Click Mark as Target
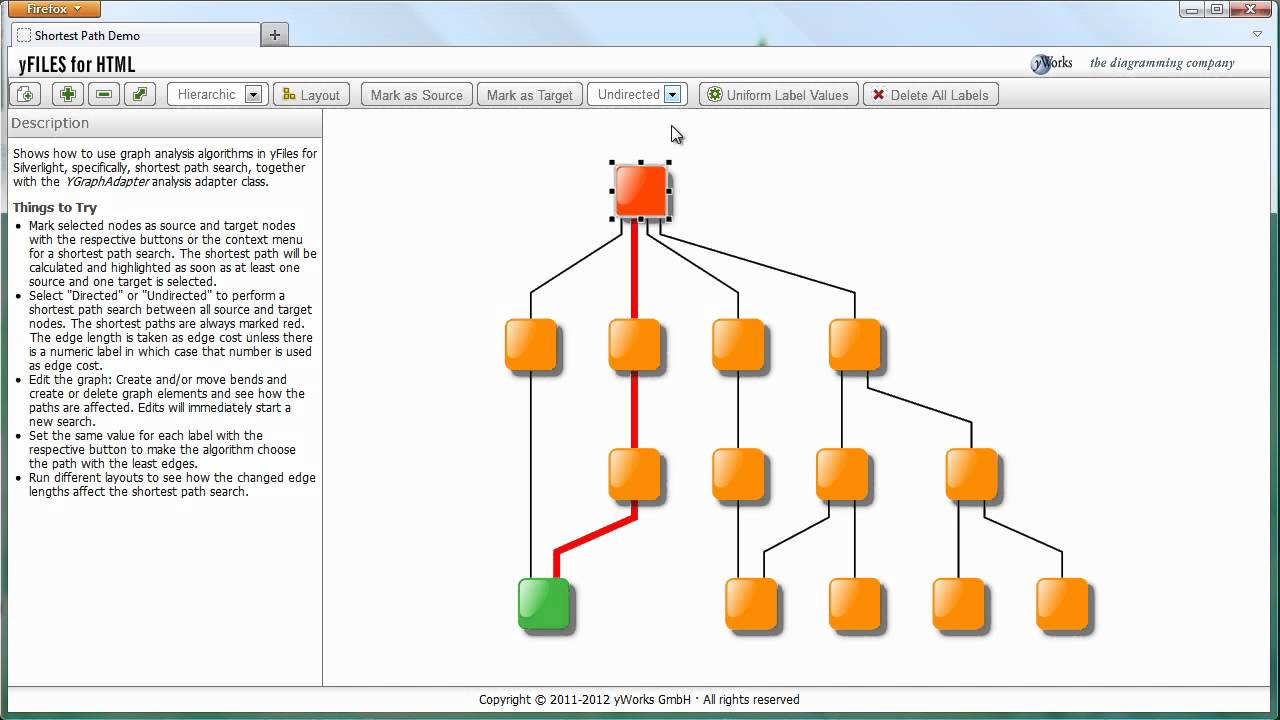 [529, 94]
